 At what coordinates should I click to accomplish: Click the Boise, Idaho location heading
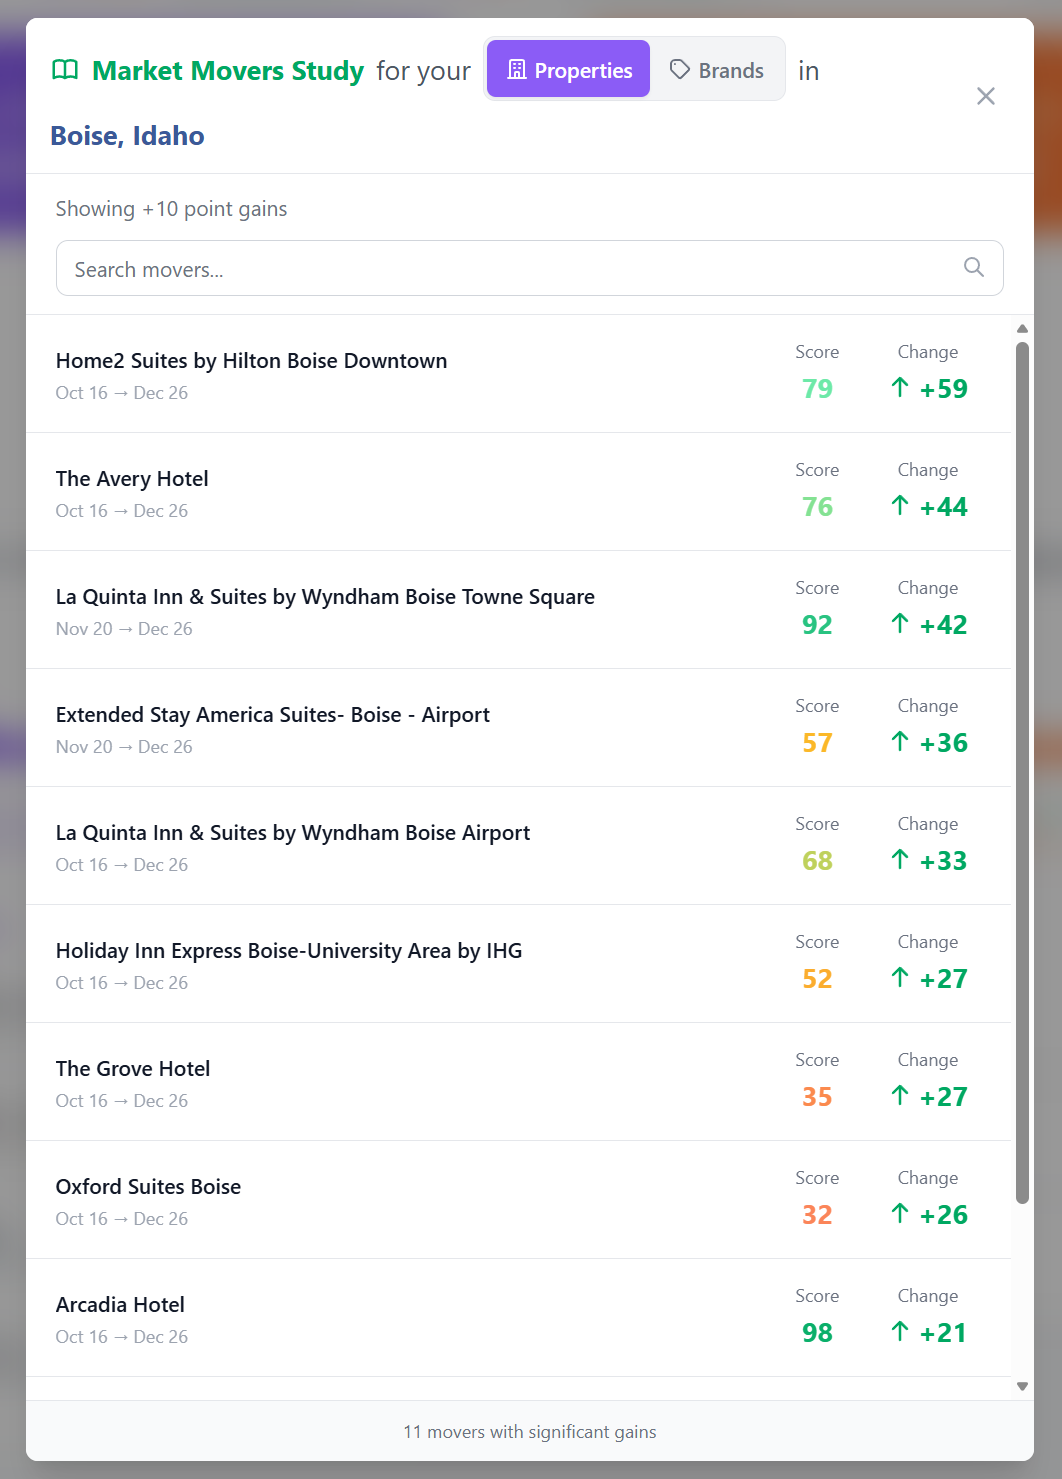click(x=127, y=135)
